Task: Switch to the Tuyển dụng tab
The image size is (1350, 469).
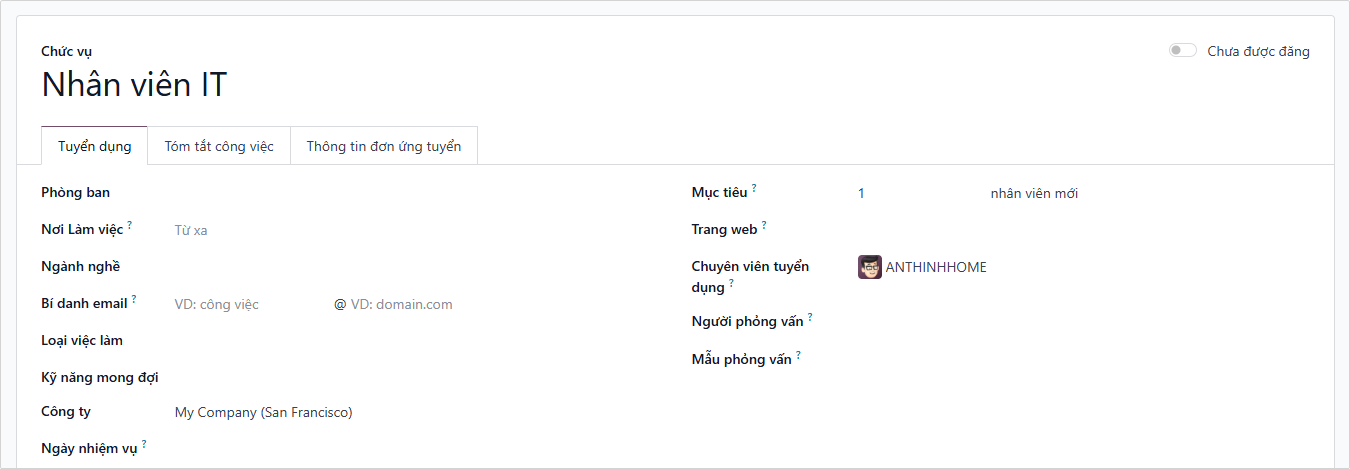Action: 95,146
